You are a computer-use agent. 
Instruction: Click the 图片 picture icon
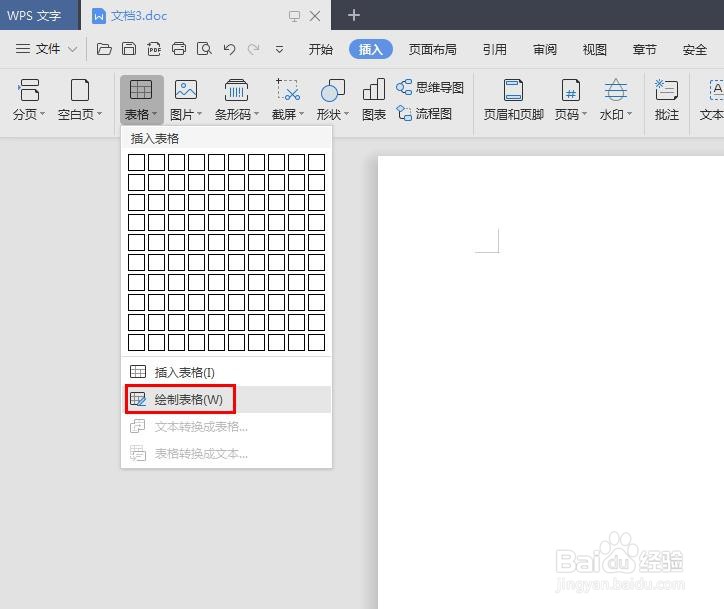click(186, 90)
